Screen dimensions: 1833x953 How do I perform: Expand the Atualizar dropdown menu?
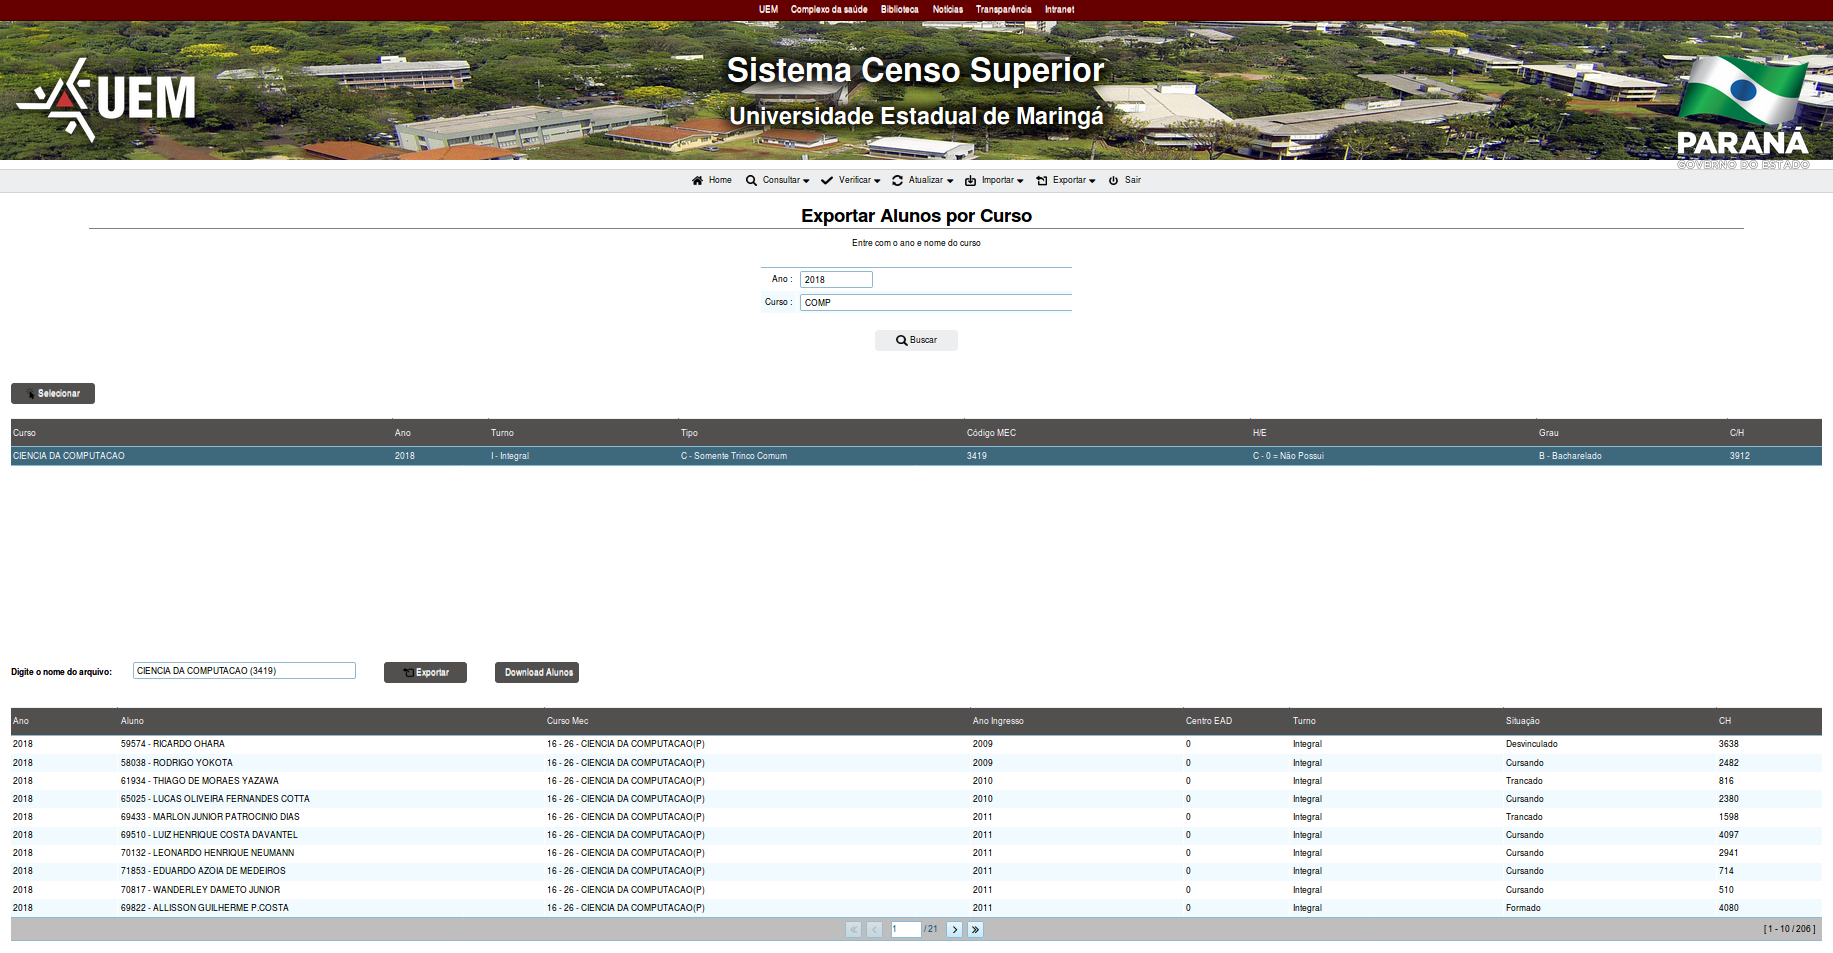[923, 181]
